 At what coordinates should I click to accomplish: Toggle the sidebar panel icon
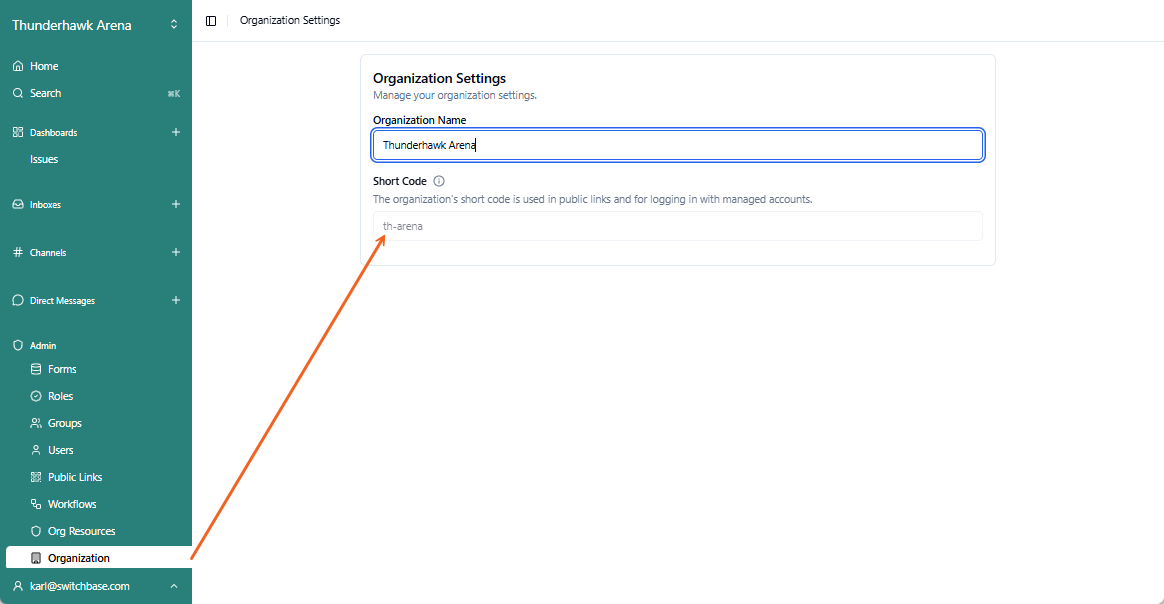pyautogui.click(x=211, y=21)
